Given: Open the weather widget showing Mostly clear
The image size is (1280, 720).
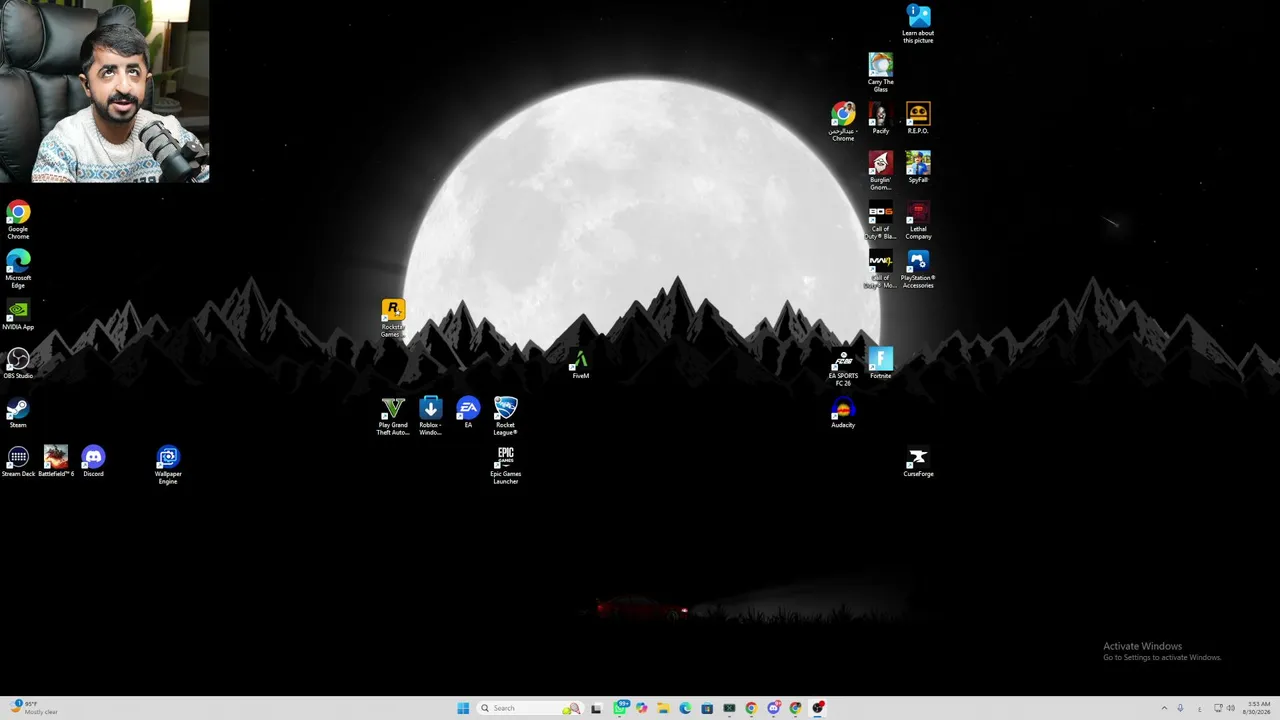Looking at the screenshot, I should (x=36, y=708).
